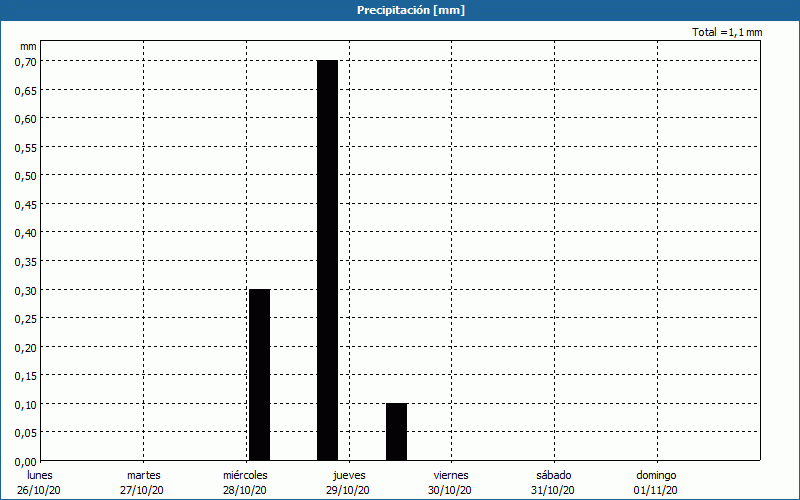This screenshot has height=500, width=800.
Task: Click the 0,35 axis value
Action: [26, 262]
